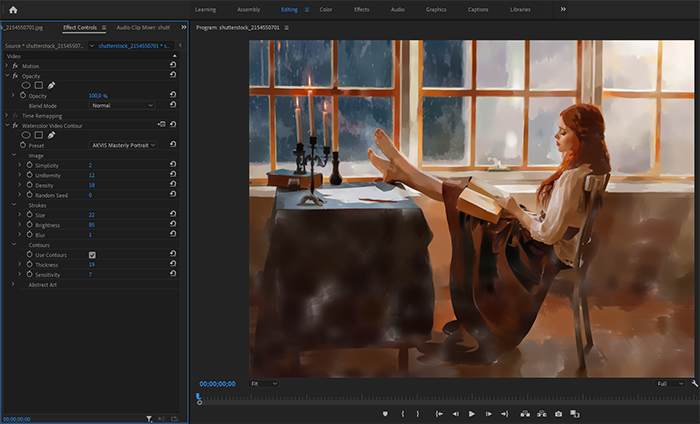
Task: Click Program monitor timecode 00;00;00;00
Action: [x=217, y=384]
